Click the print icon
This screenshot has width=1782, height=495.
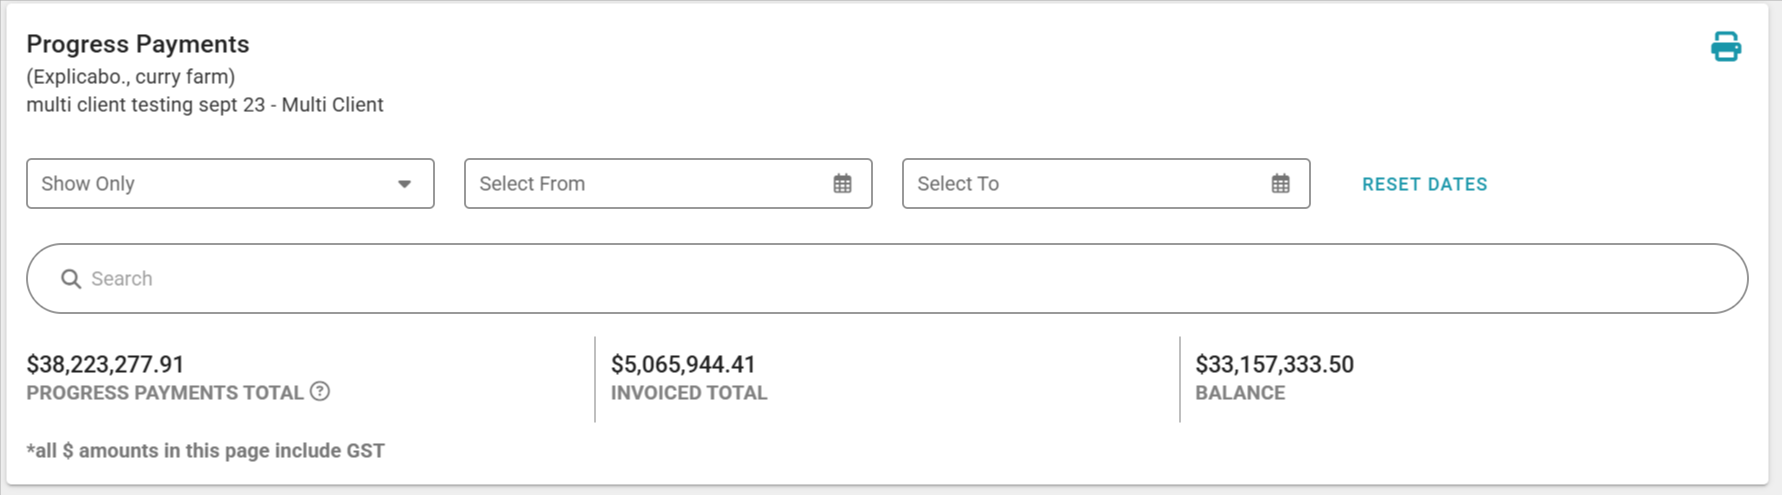coord(1725,47)
